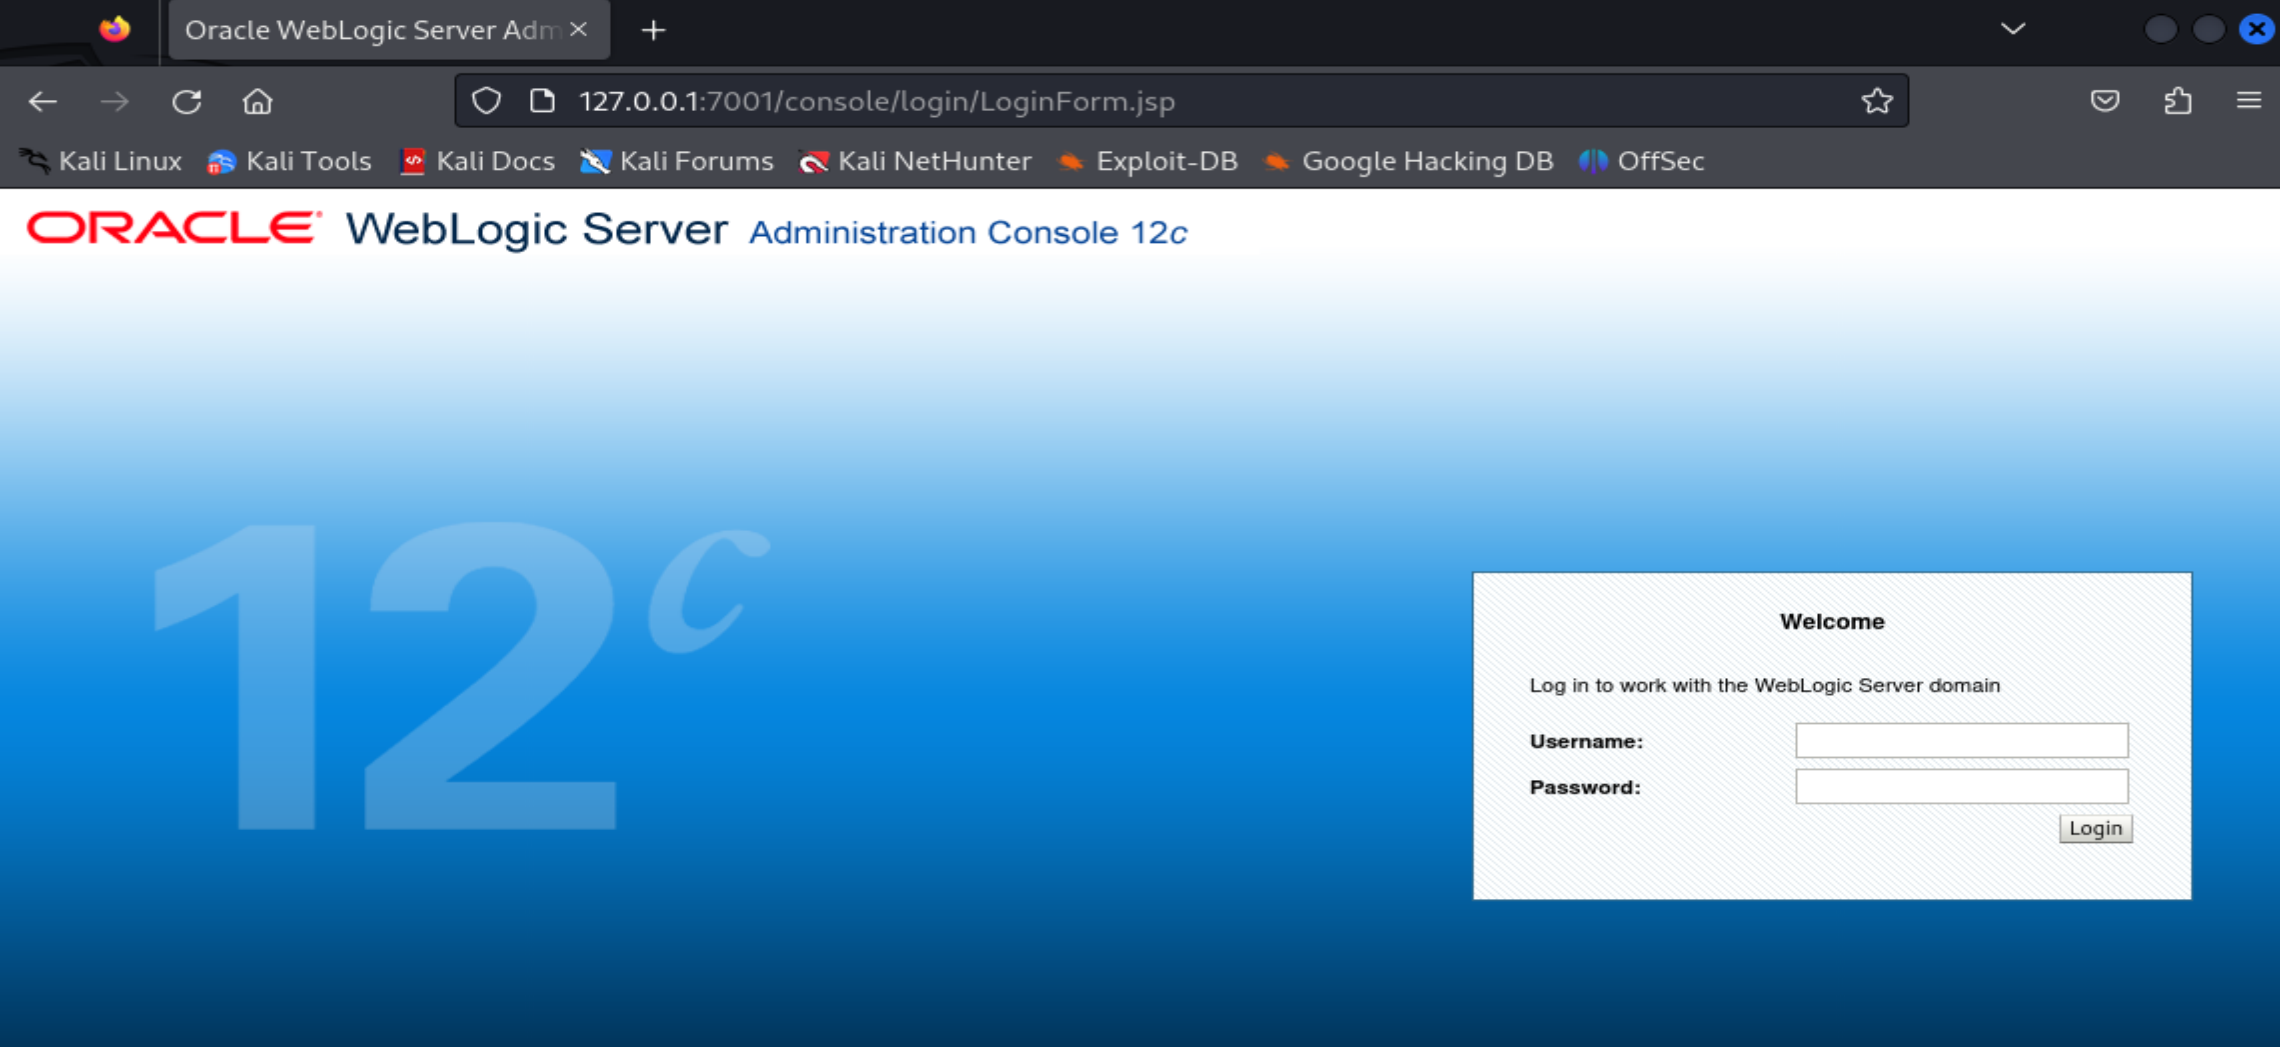Click the Oracle logo
The image size is (2280, 1047).
[x=174, y=228]
